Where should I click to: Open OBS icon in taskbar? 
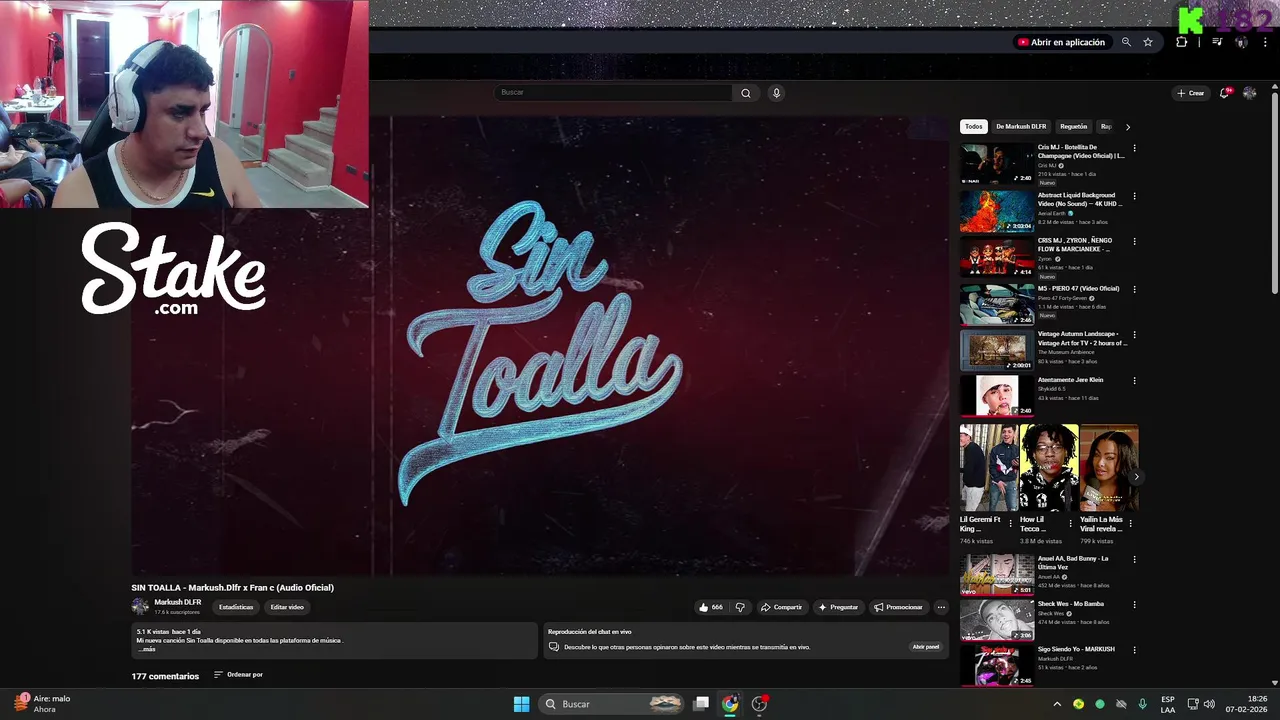759,704
